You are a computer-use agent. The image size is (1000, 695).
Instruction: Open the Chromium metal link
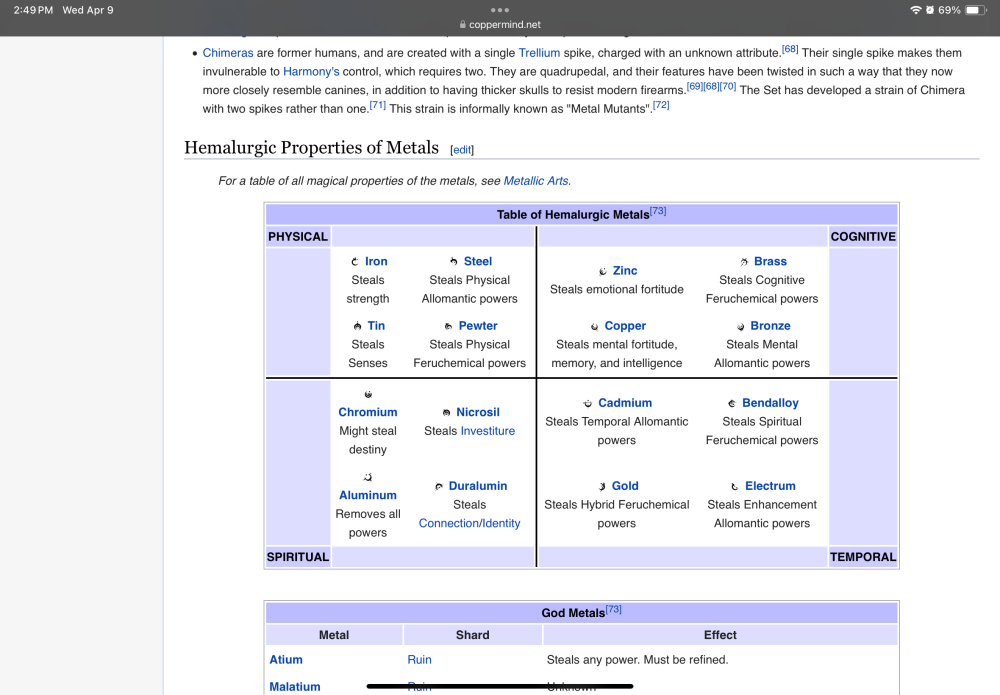tap(368, 413)
